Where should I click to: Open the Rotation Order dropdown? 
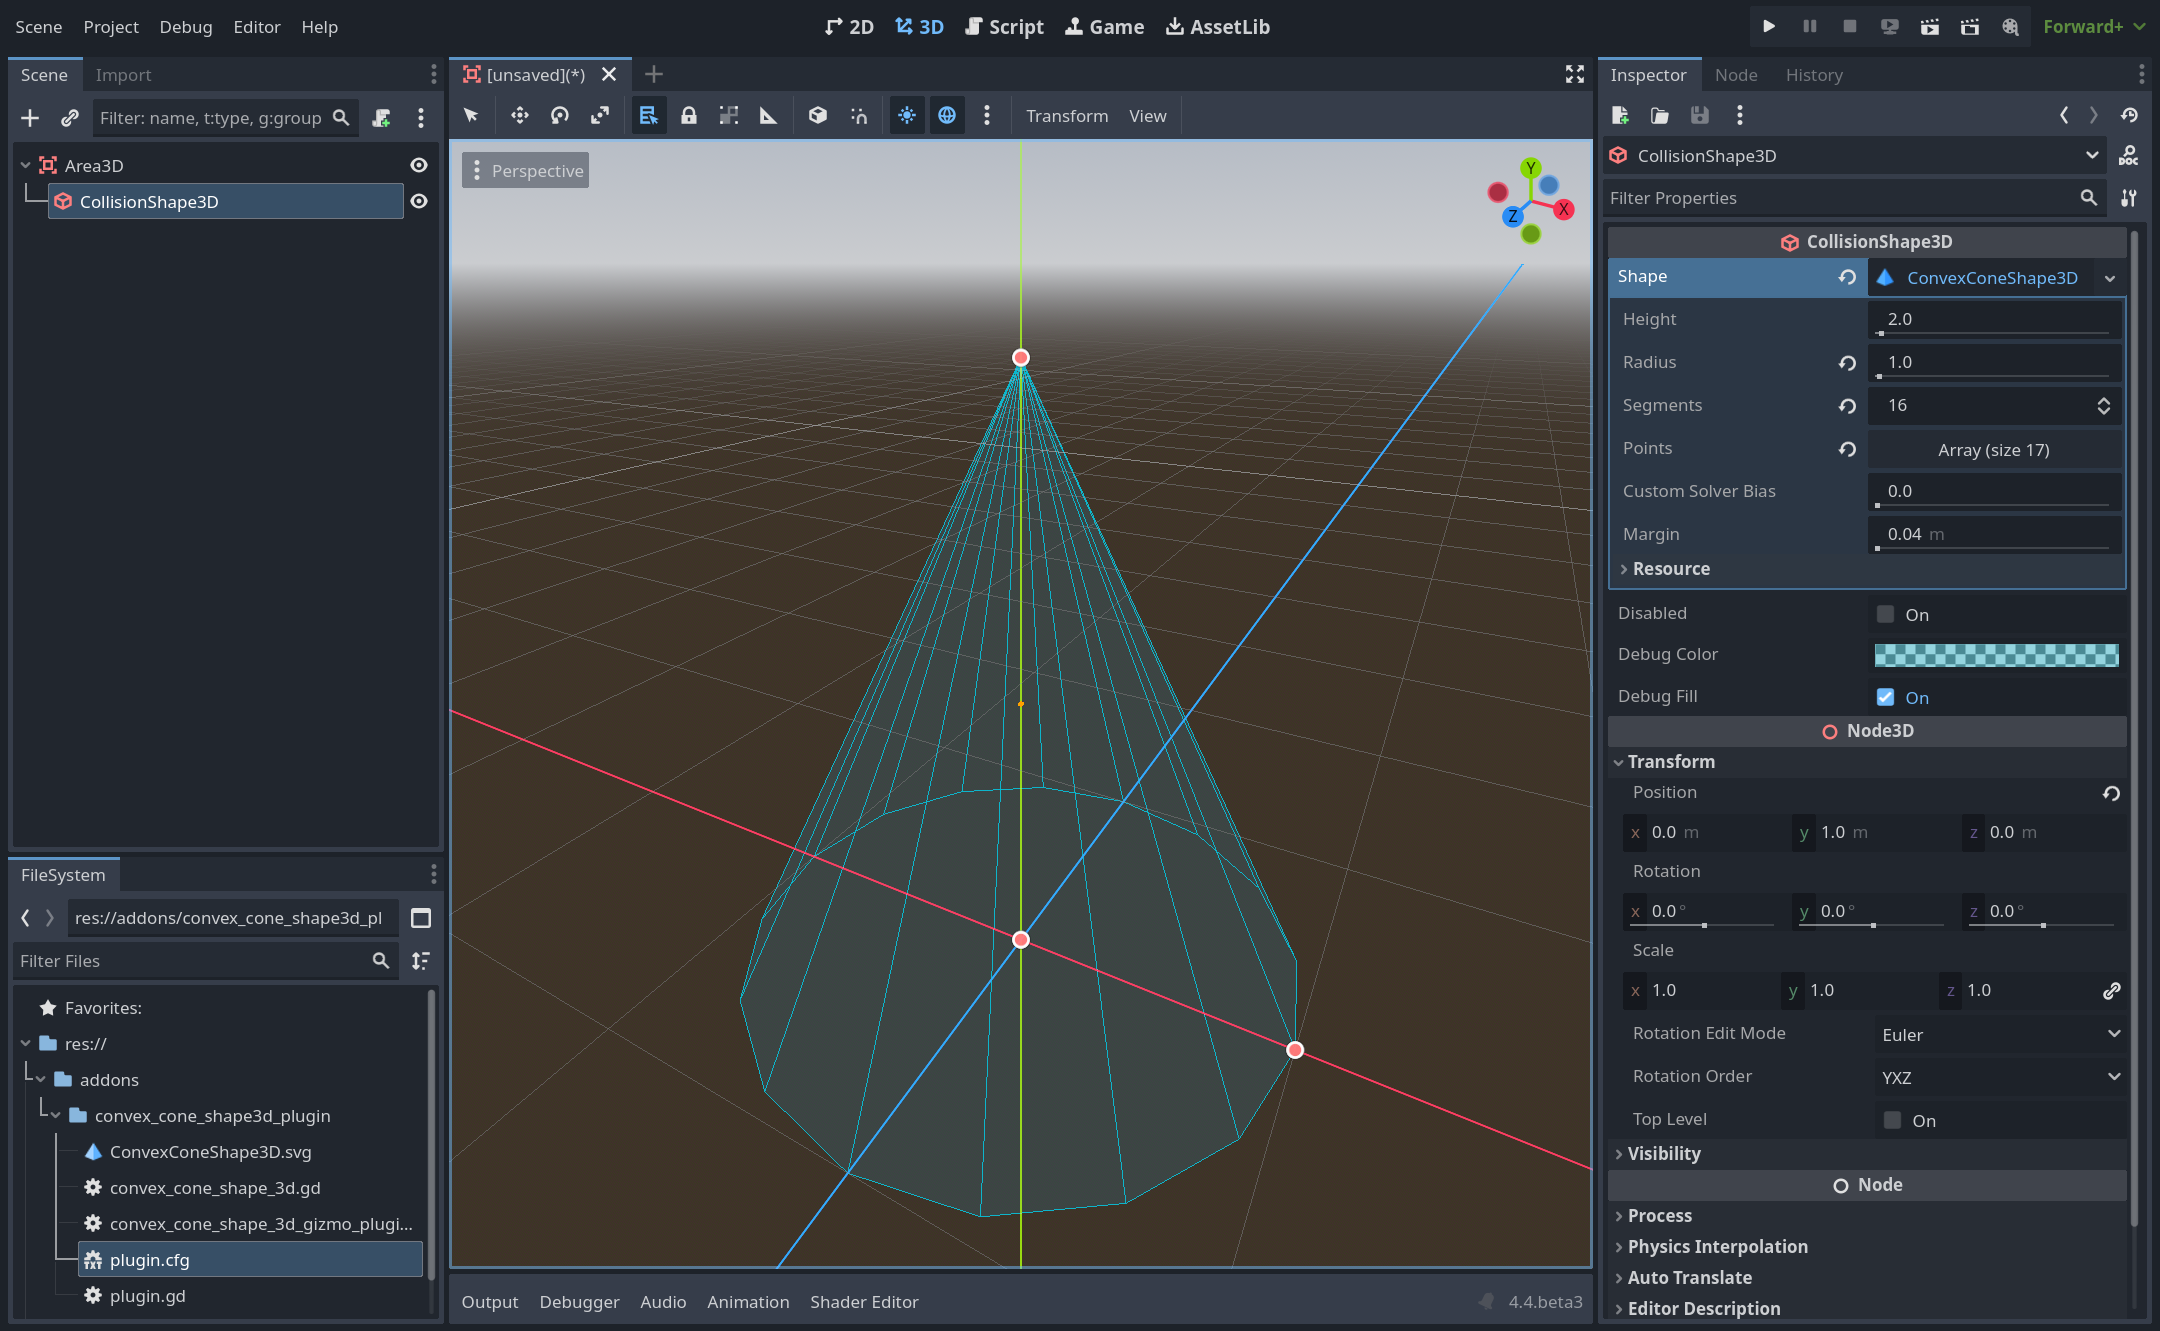point(1999,1077)
